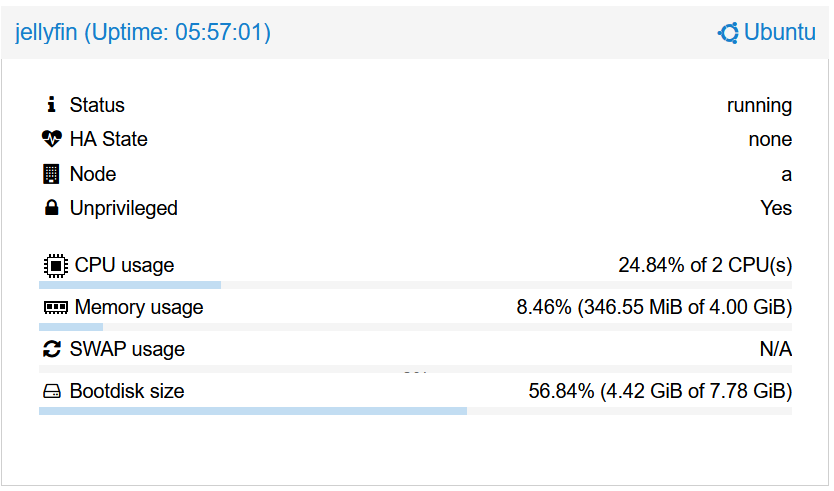Image resolution: width=834 pixels, height=491 pixels.
Task: Click the Memory usage progress bar
Action: (415, 327)
